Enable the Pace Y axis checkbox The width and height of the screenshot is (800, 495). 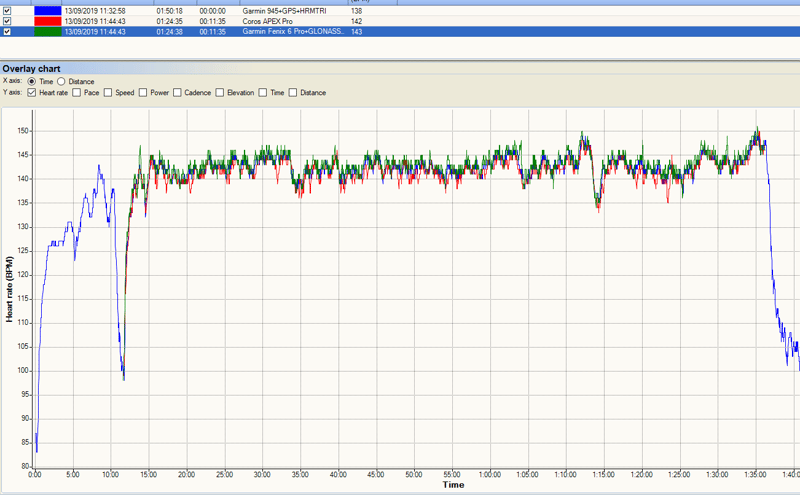click(x=78, y=93)
